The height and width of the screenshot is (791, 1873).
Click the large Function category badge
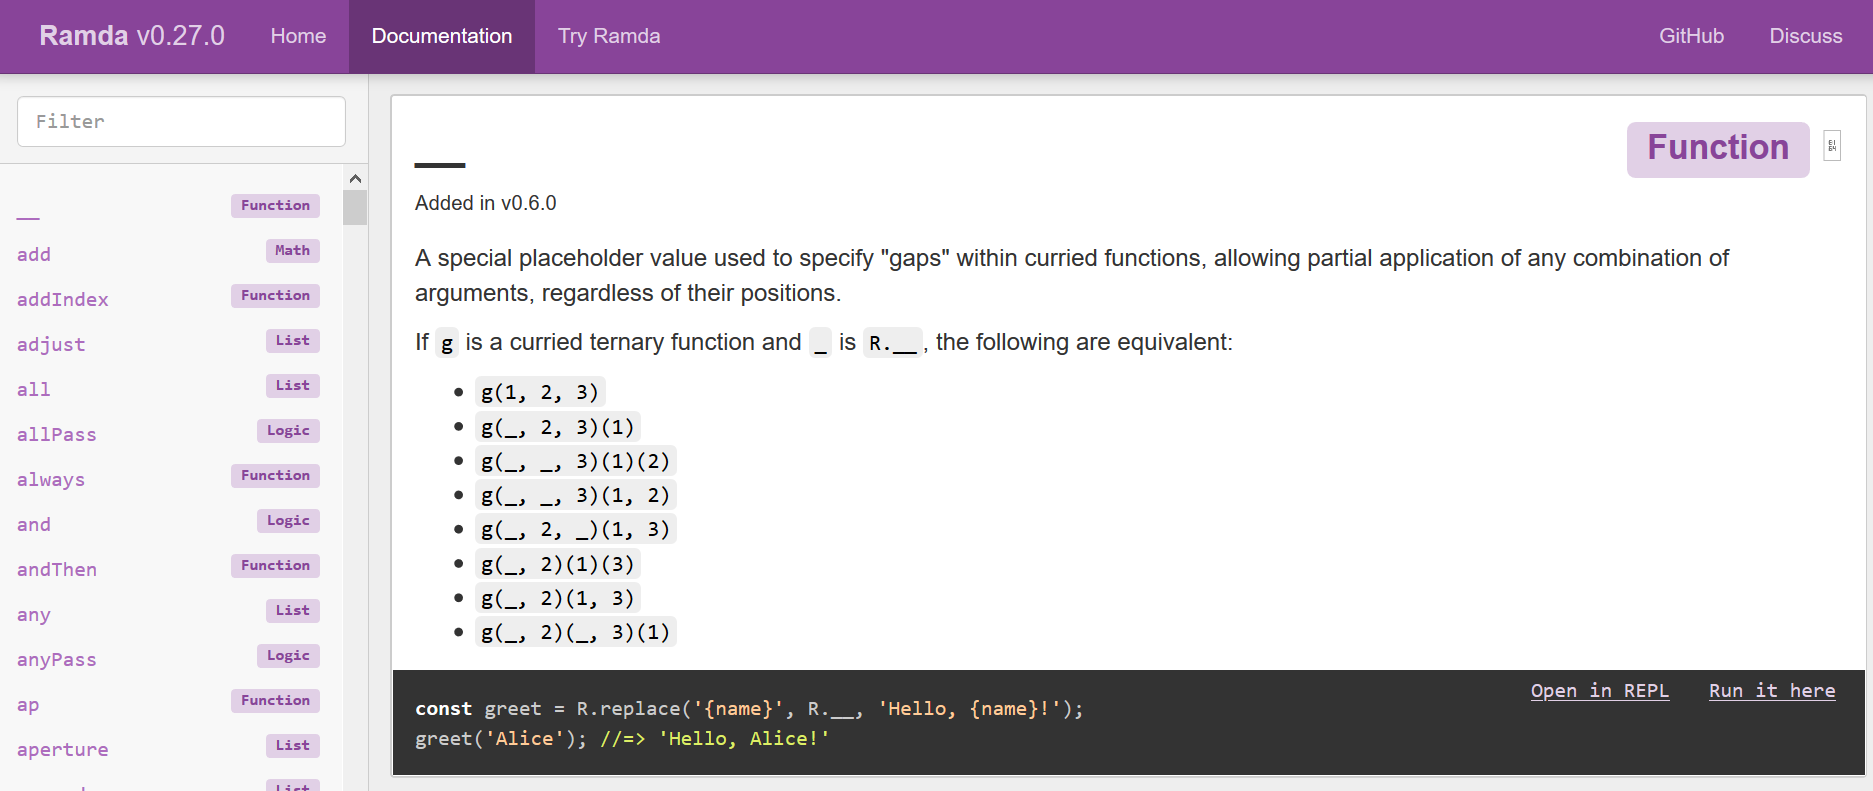point(1718,149)
